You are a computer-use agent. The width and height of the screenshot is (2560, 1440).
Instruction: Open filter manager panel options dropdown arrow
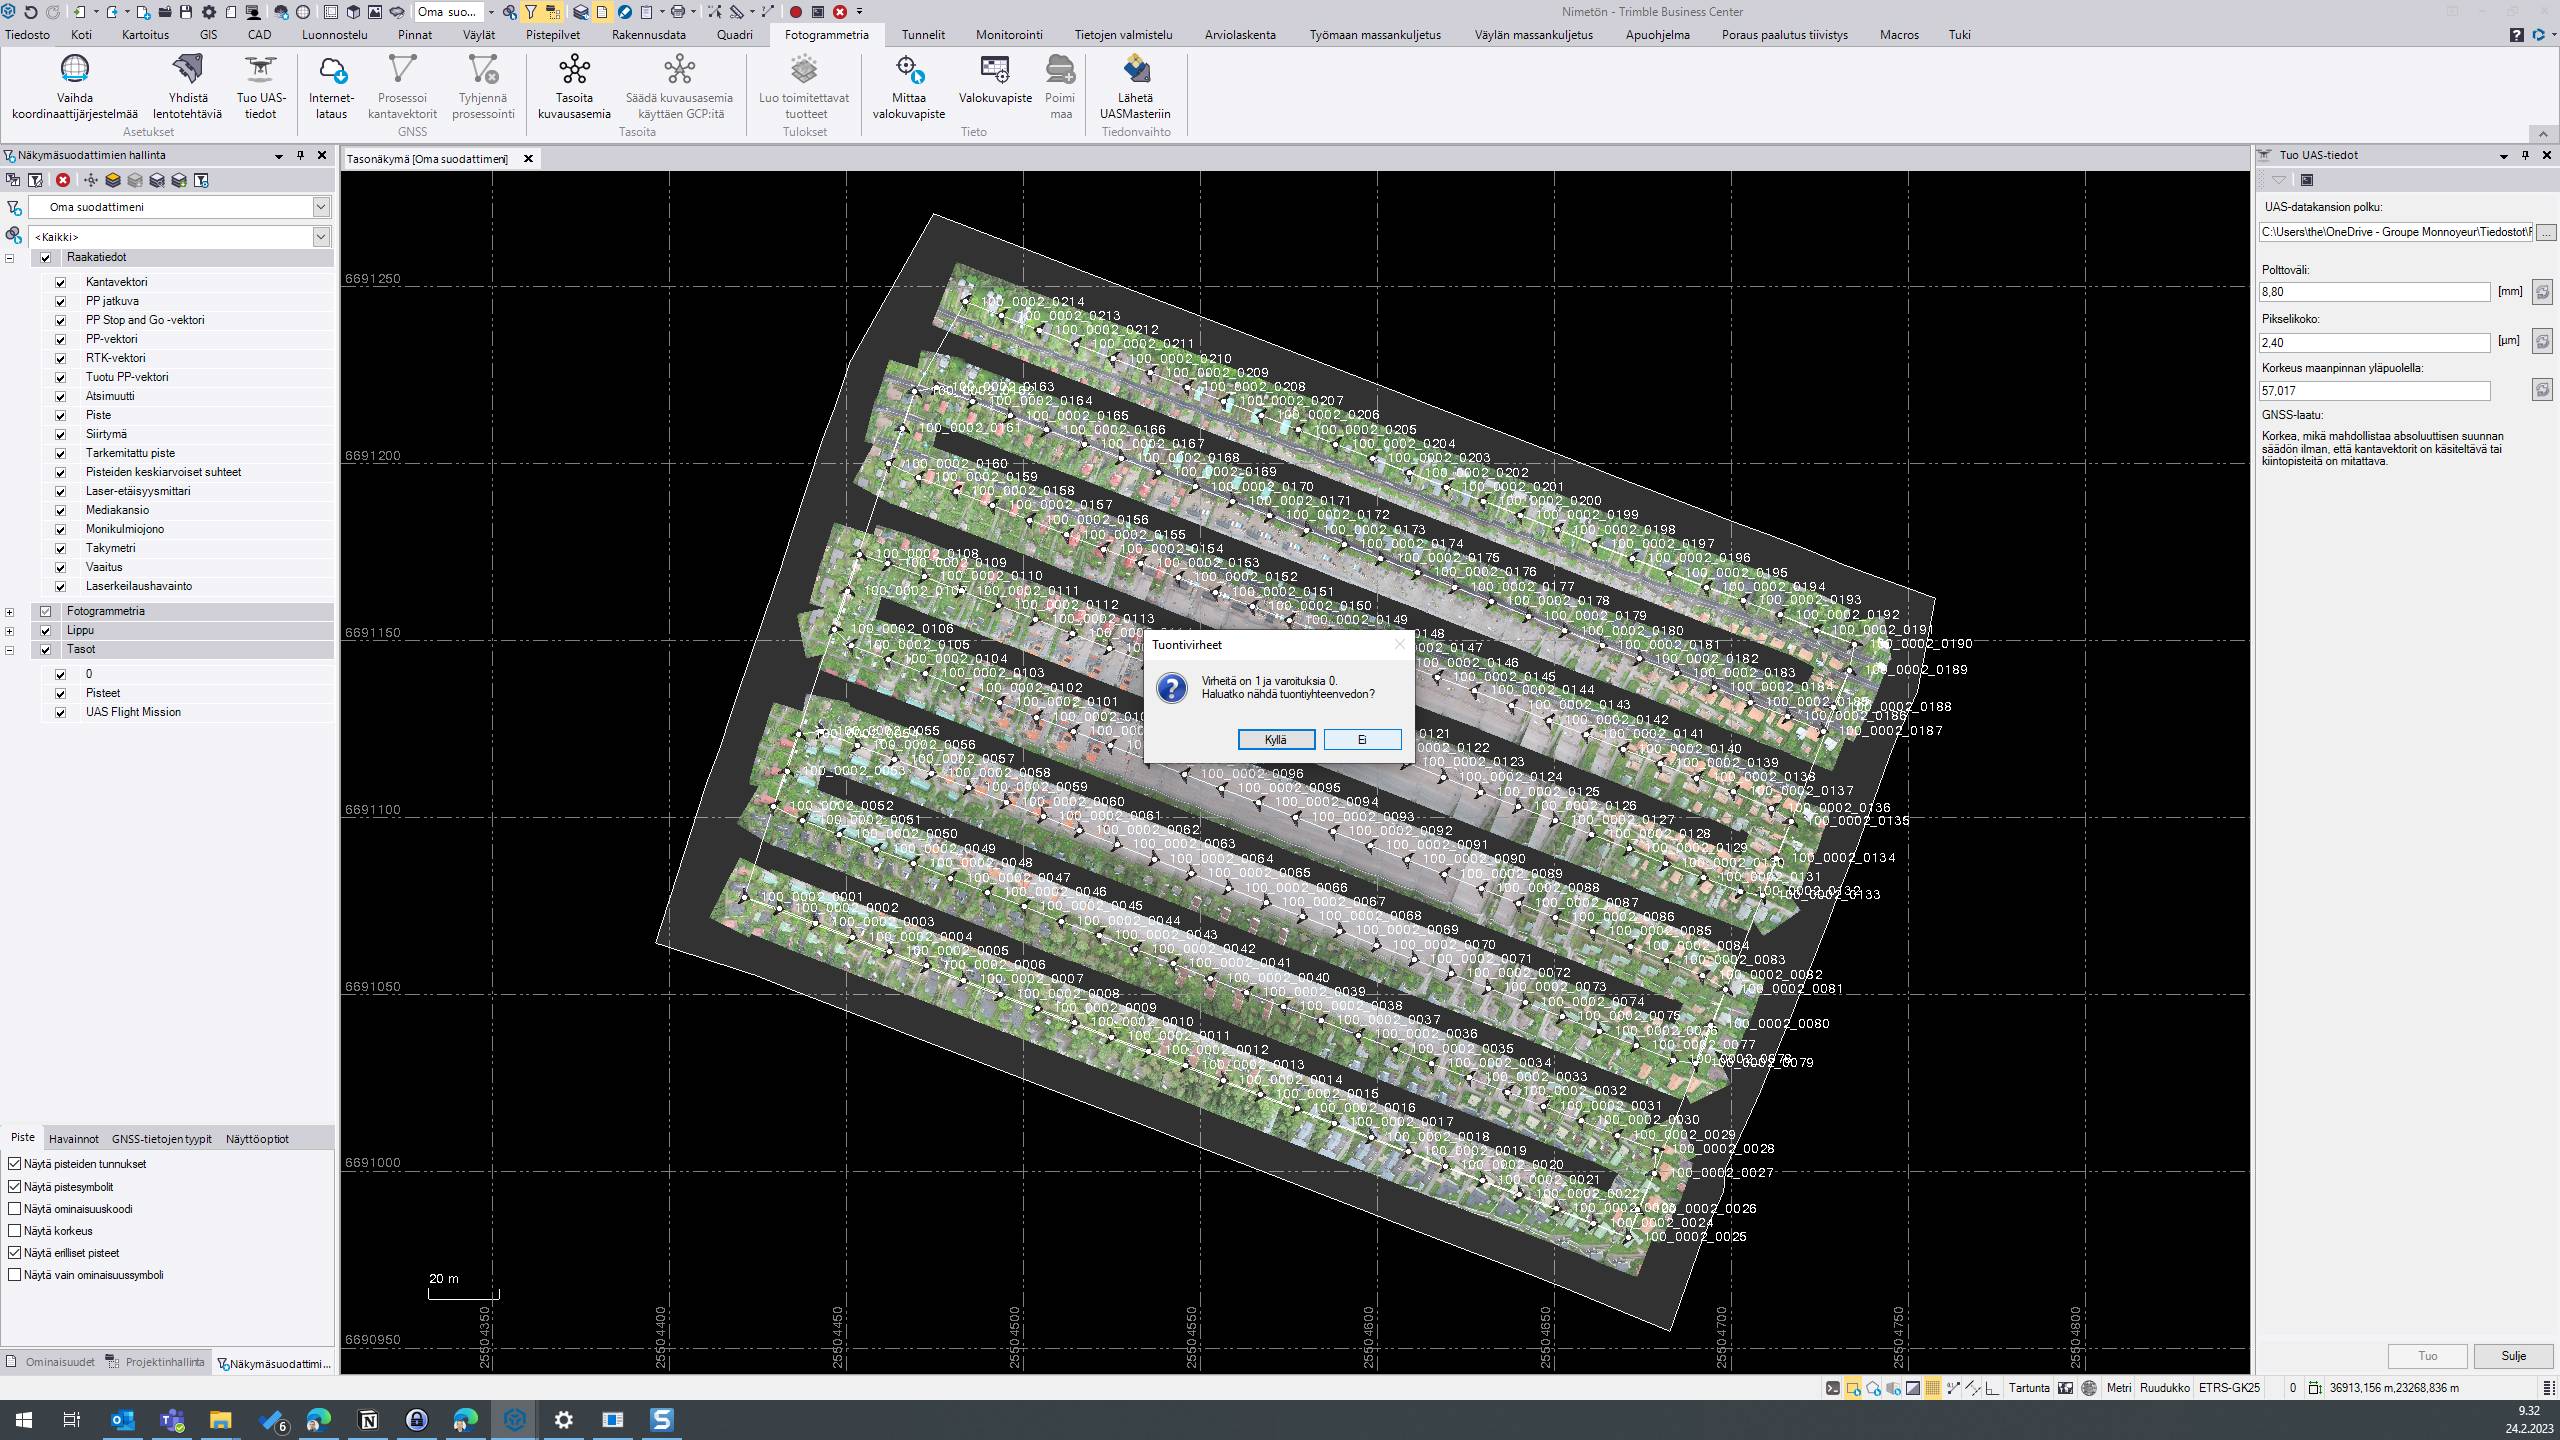tap(279, 156)
